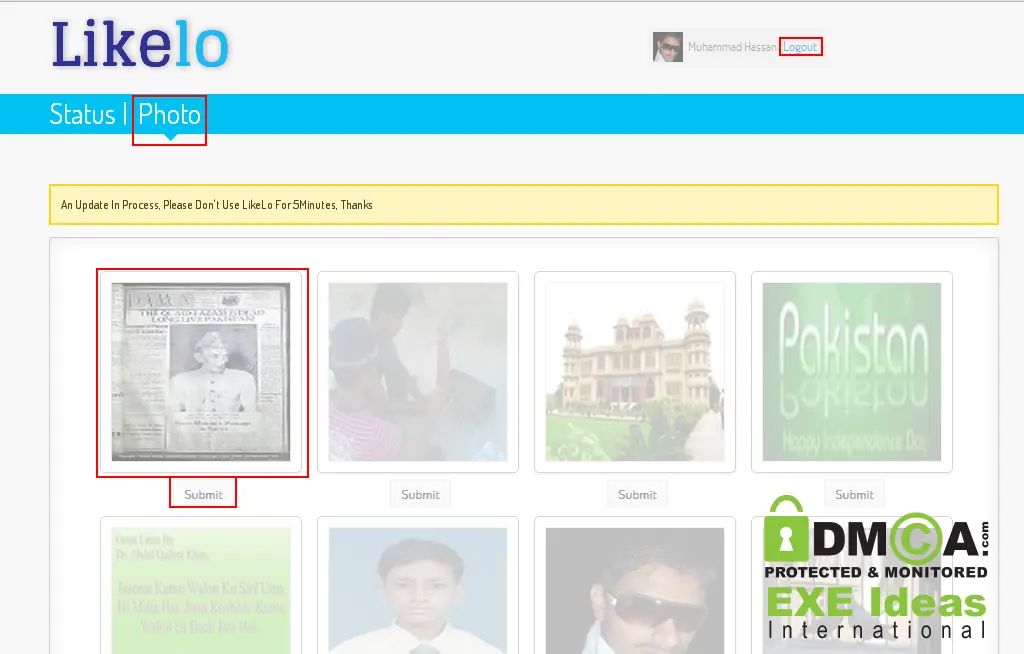Switch to the Status tab
Screen dimensions: 1024x654
click(x=82, y=114)
